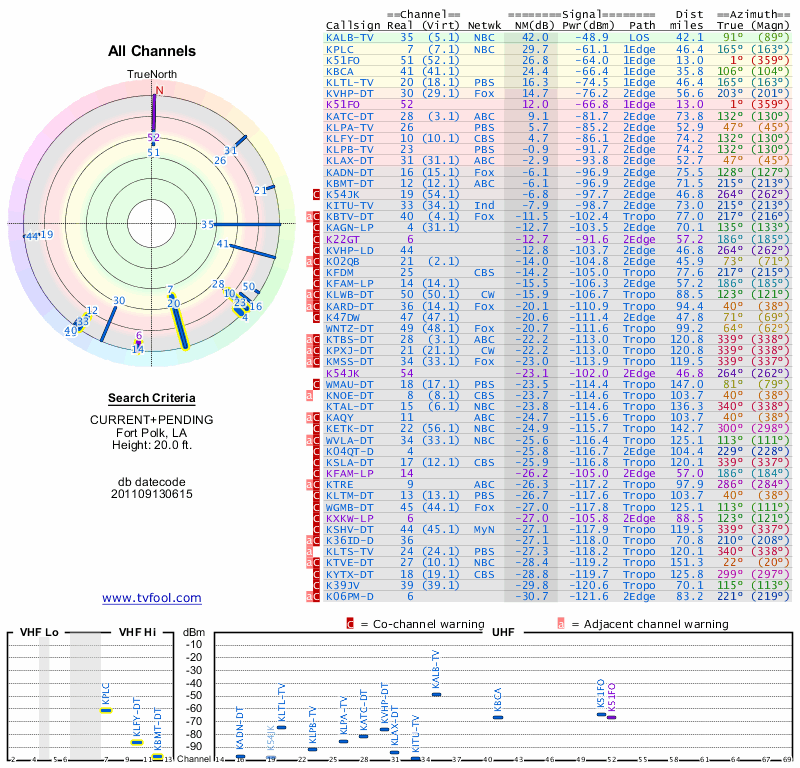Click the red N north marker on radar
800x768 pixels.
159,90
